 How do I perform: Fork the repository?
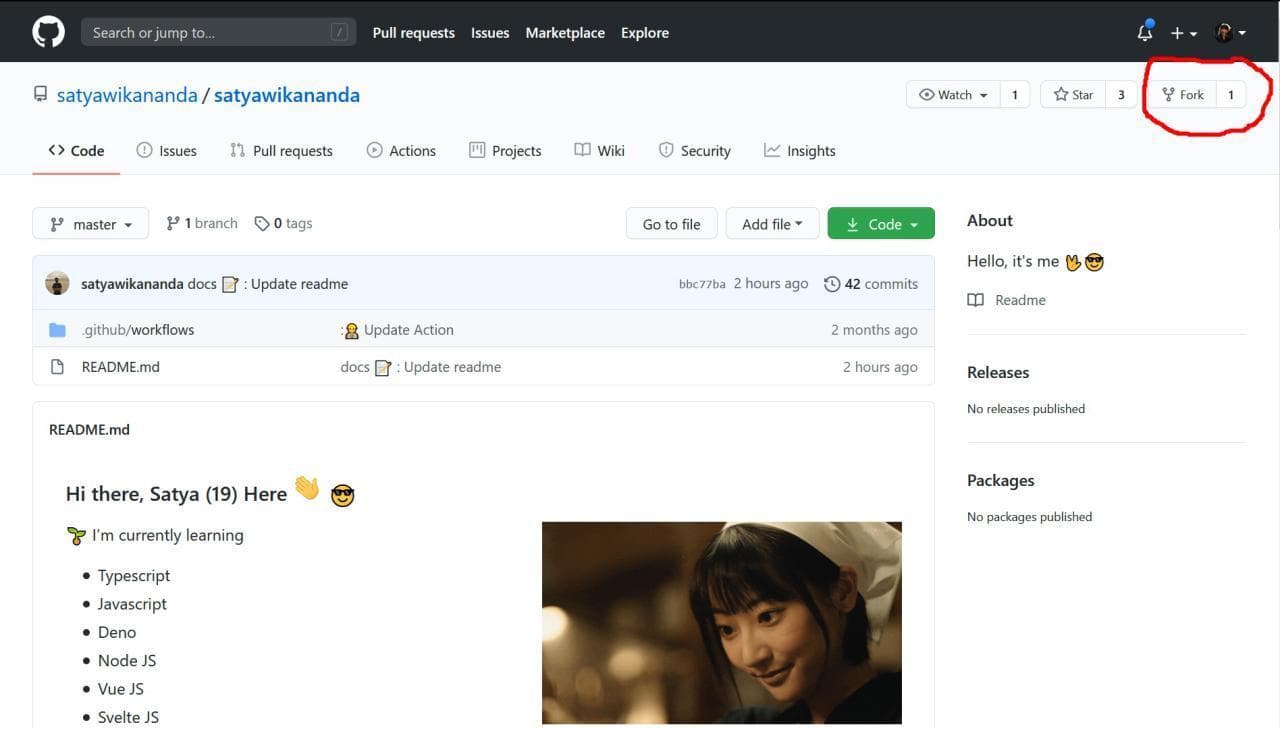click(1182, 95)
